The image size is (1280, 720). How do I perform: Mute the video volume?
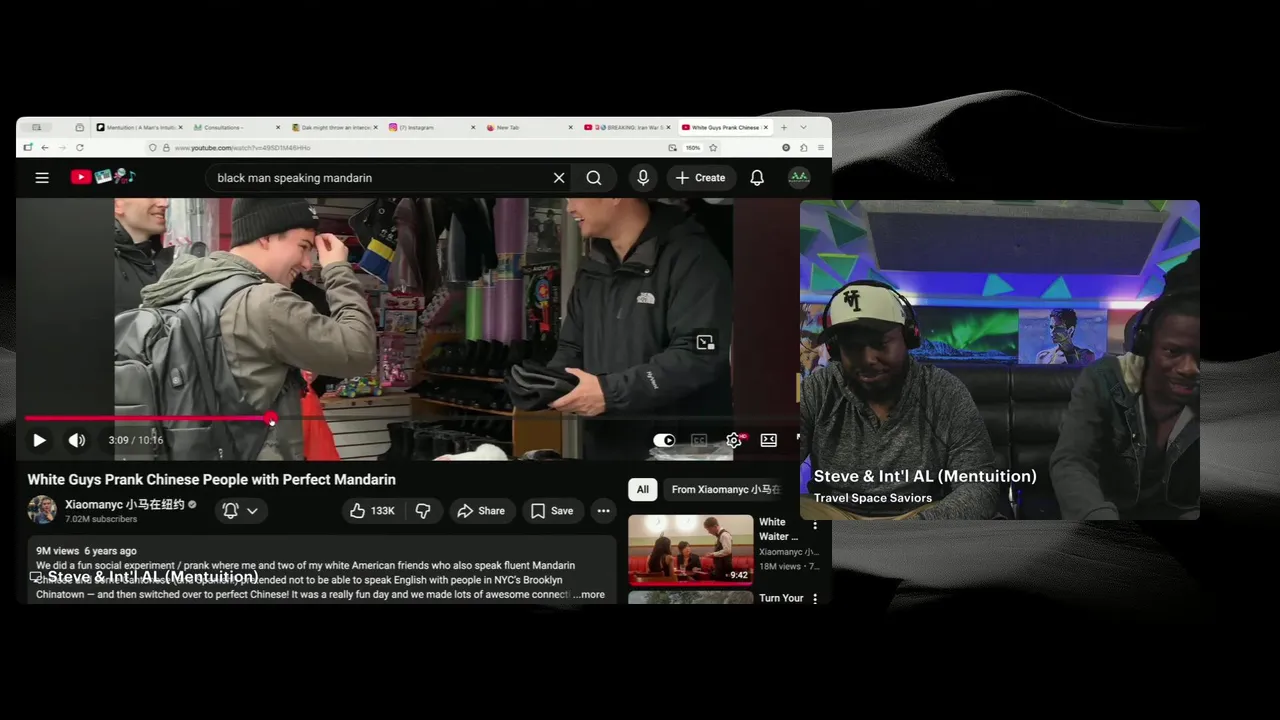tap(77, 440)
